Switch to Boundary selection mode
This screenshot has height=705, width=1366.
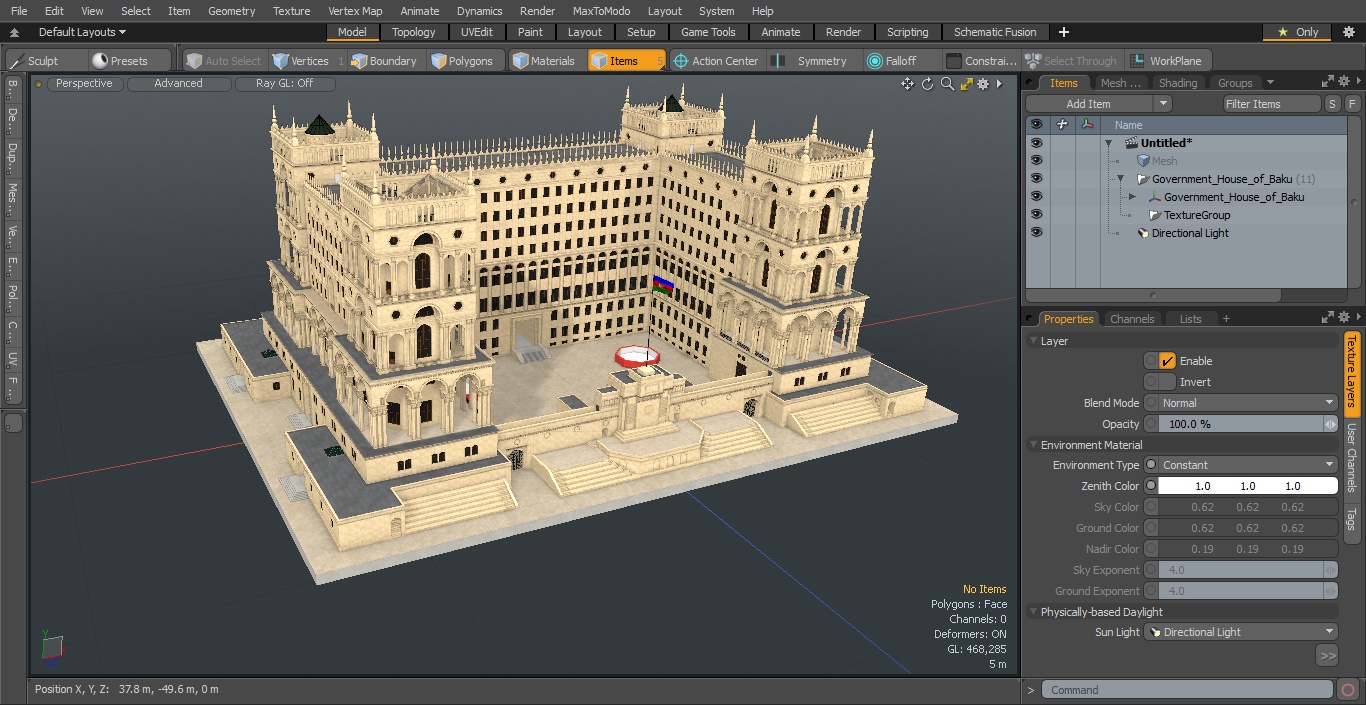[384, 61]
